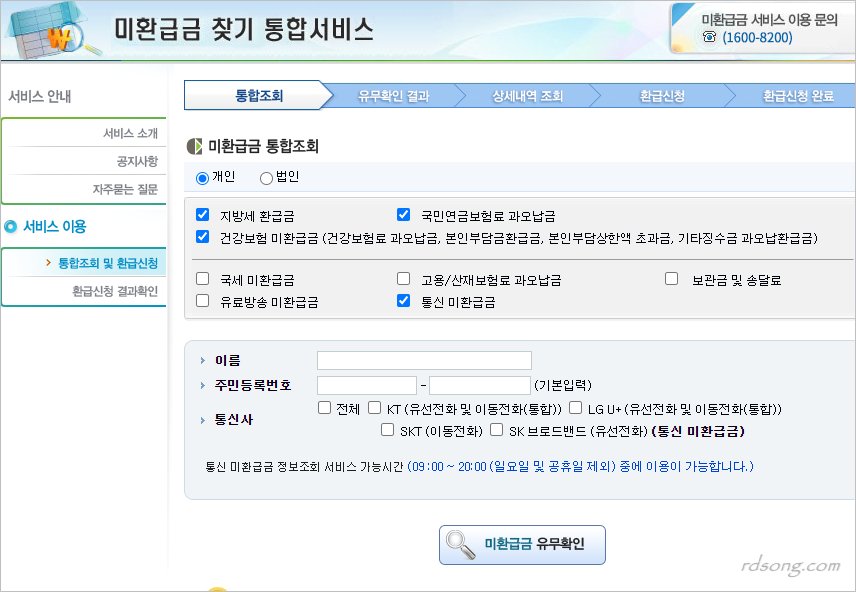
Task: Open 환급신청 결과확인 sidebar item
Action: click(115, 291)
